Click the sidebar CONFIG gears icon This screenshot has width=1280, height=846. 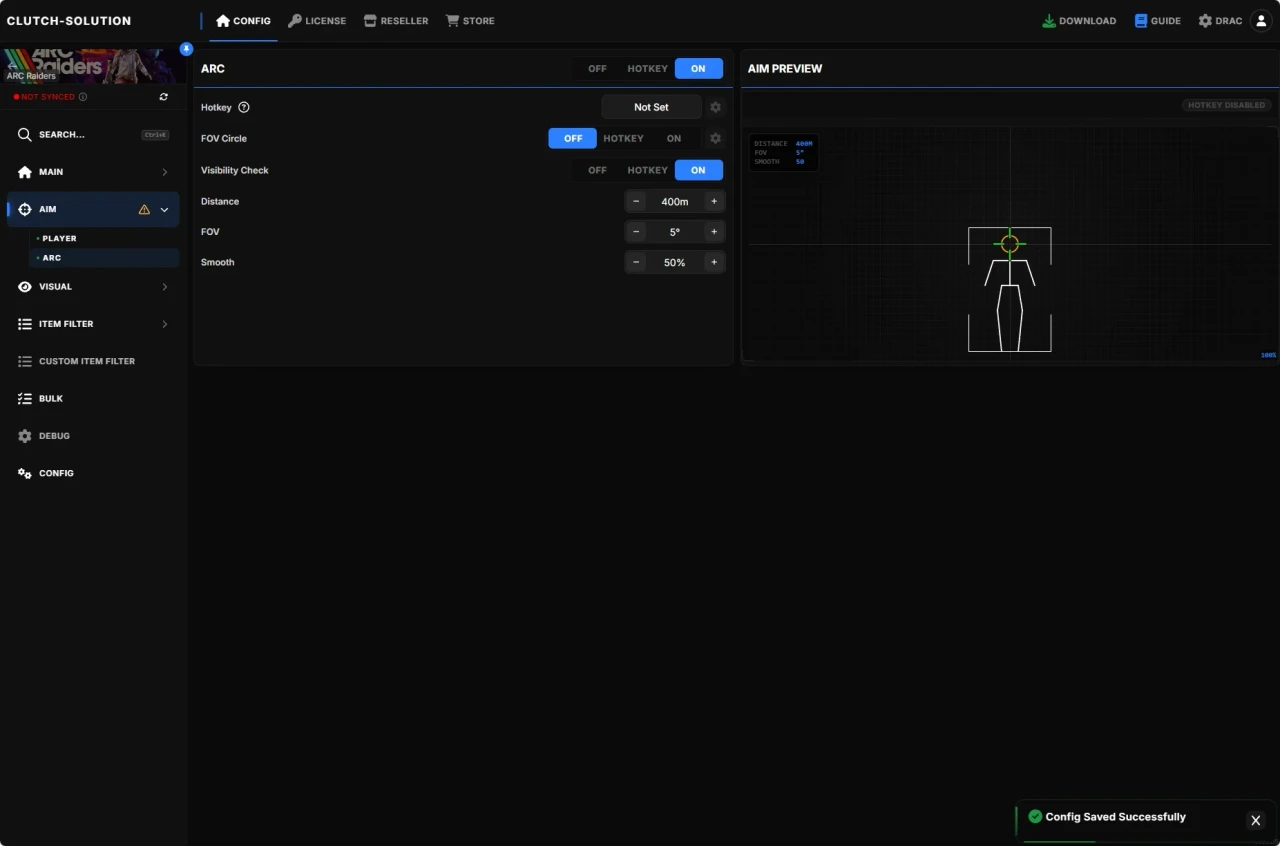[25, 473]
